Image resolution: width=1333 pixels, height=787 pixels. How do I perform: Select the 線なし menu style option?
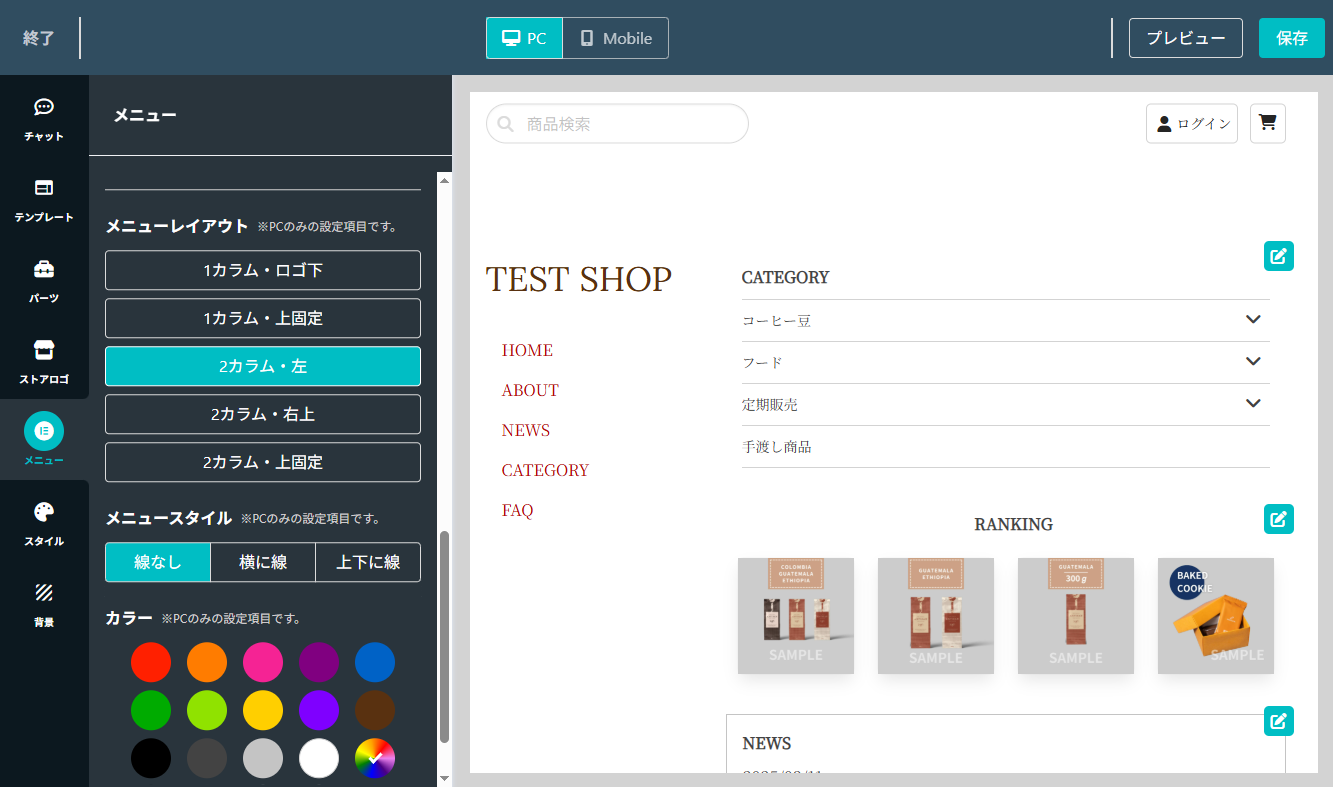point(158,562)
